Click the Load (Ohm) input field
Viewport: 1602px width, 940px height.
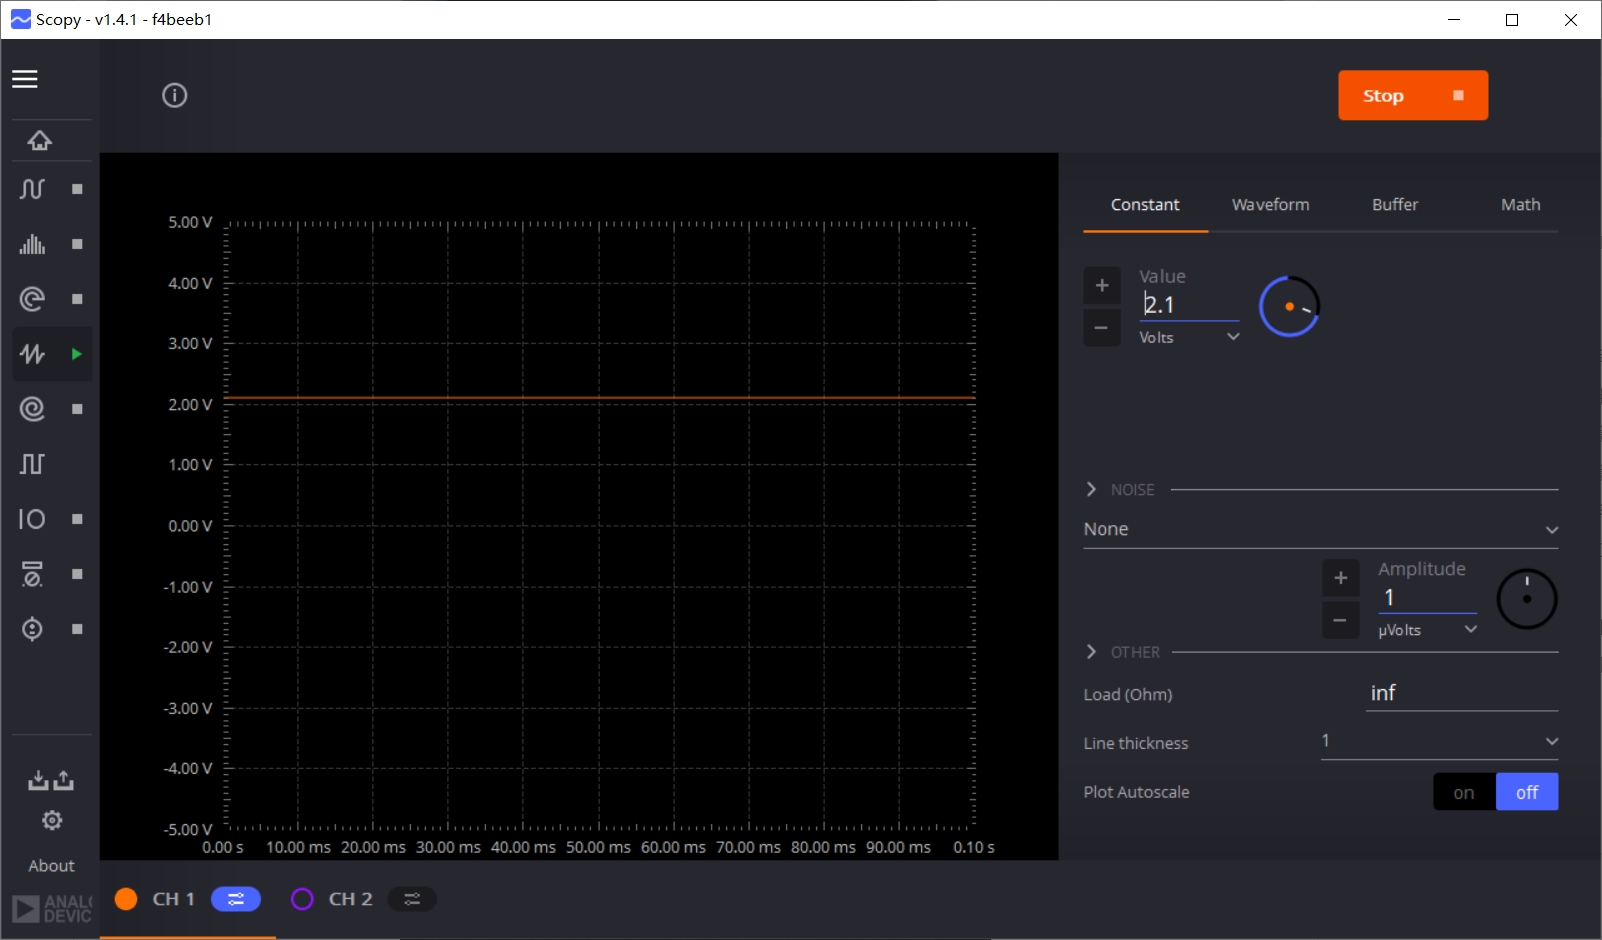click(1461, 694)
